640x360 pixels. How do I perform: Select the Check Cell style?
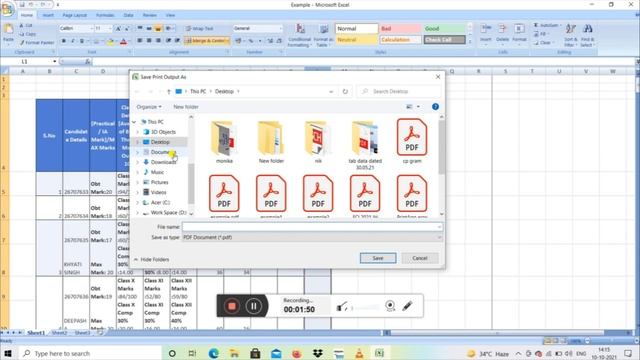444,40
